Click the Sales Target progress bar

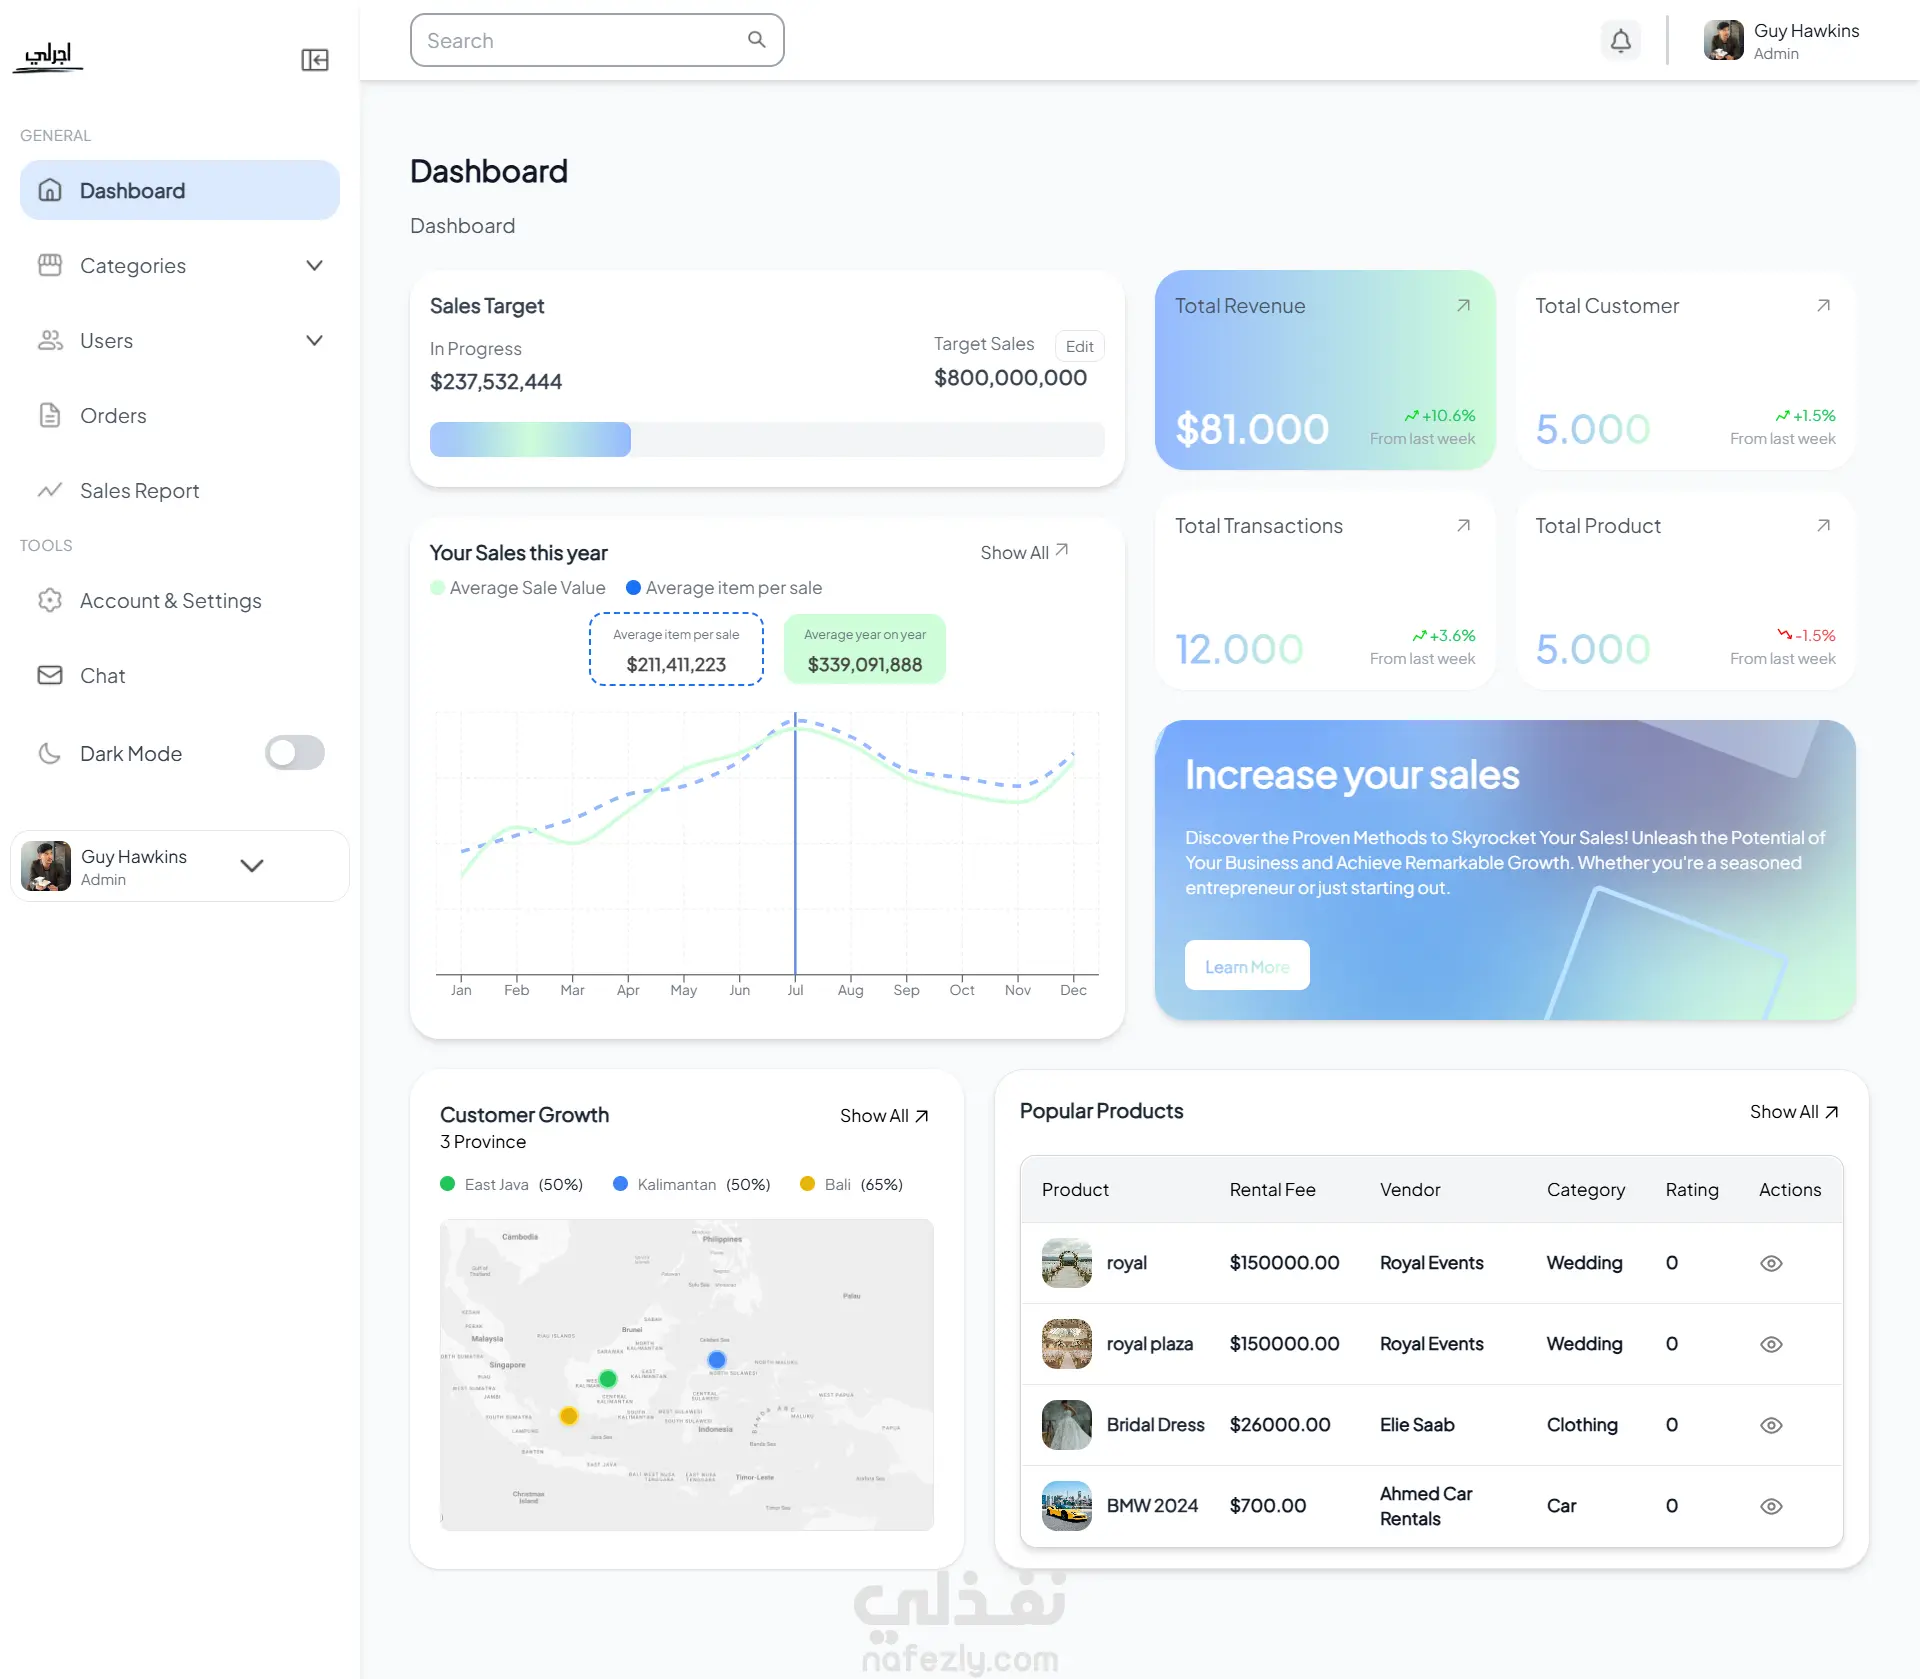tap(766, 440)
